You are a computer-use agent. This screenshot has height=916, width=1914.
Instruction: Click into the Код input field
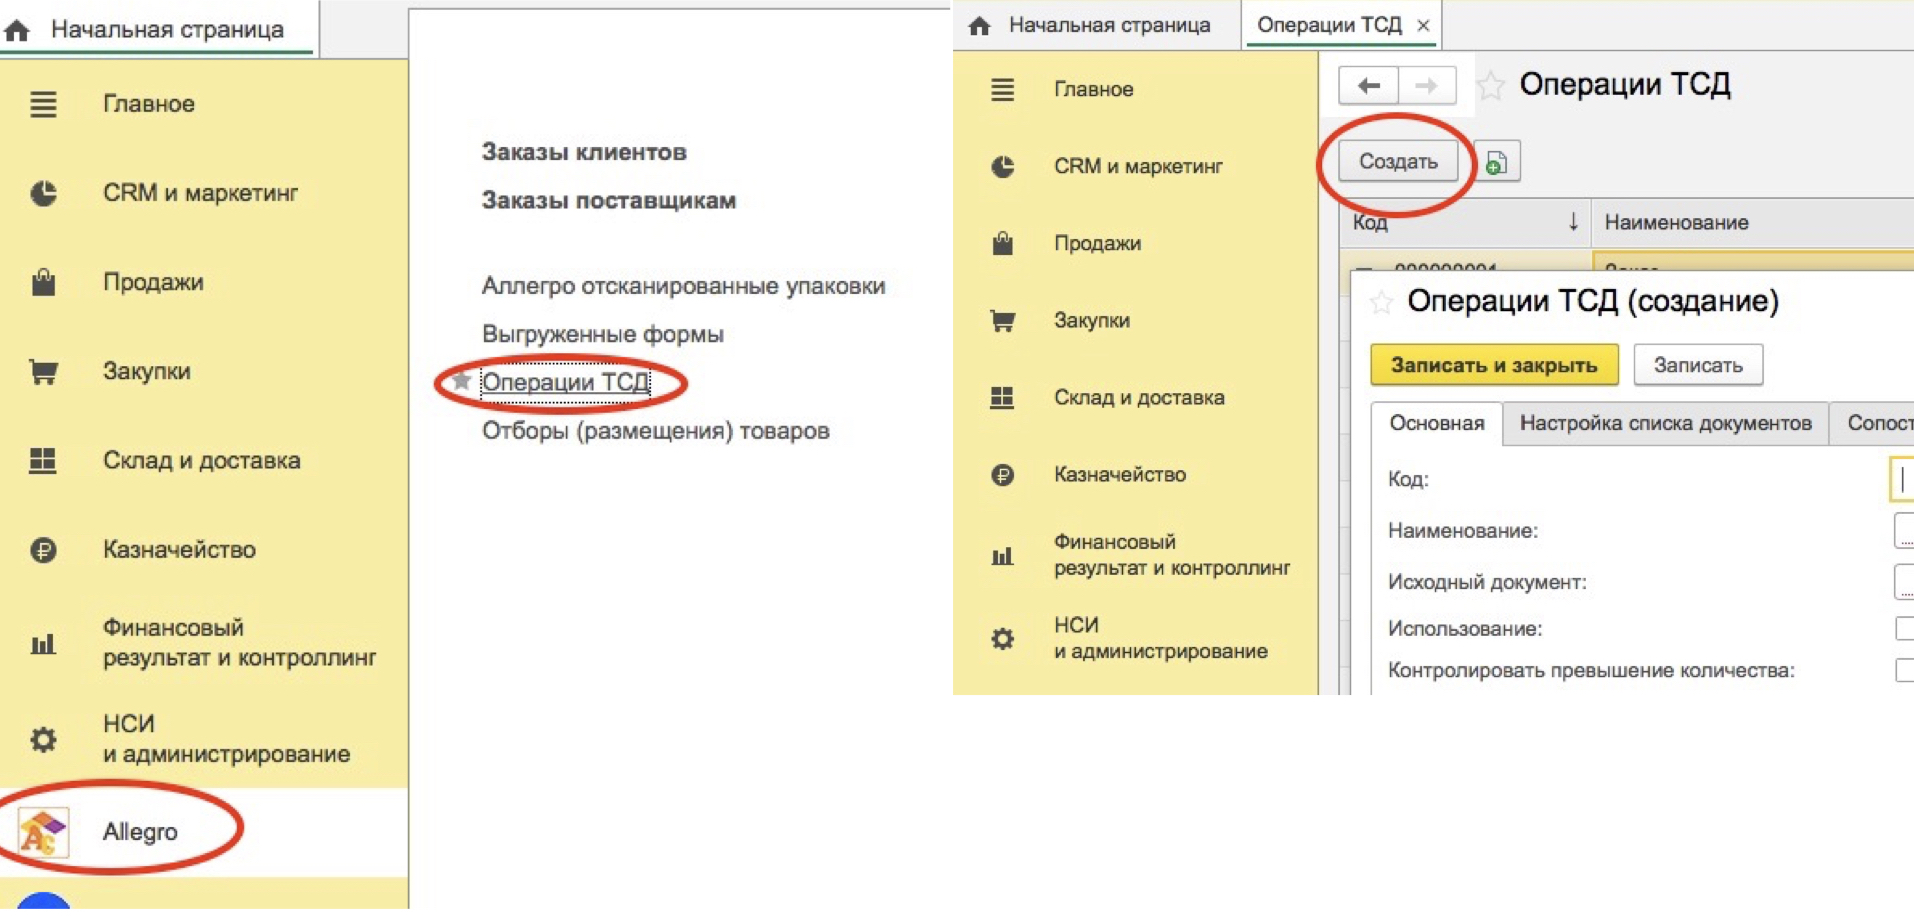click(x=1902, y=479)
